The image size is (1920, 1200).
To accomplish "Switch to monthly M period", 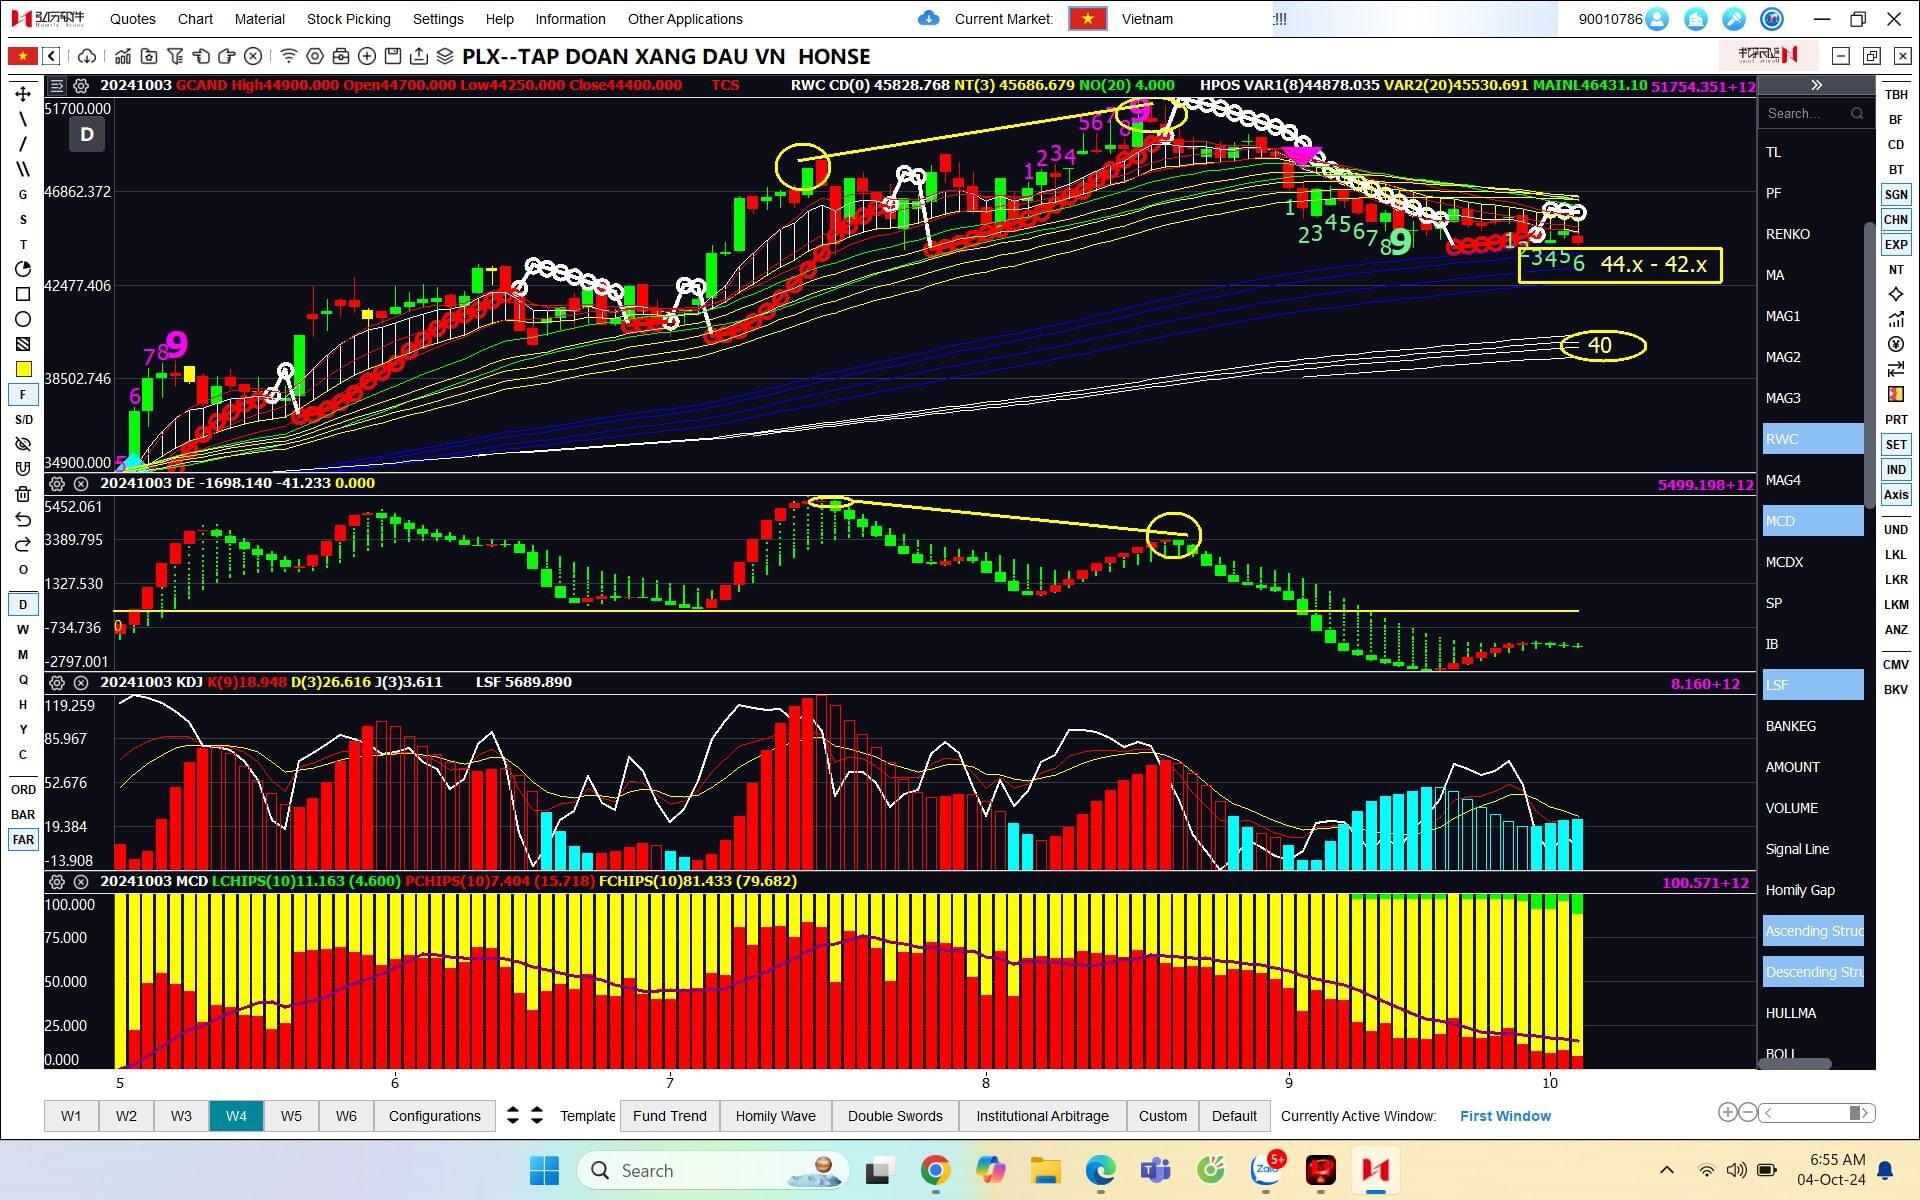I will (23, 654).
